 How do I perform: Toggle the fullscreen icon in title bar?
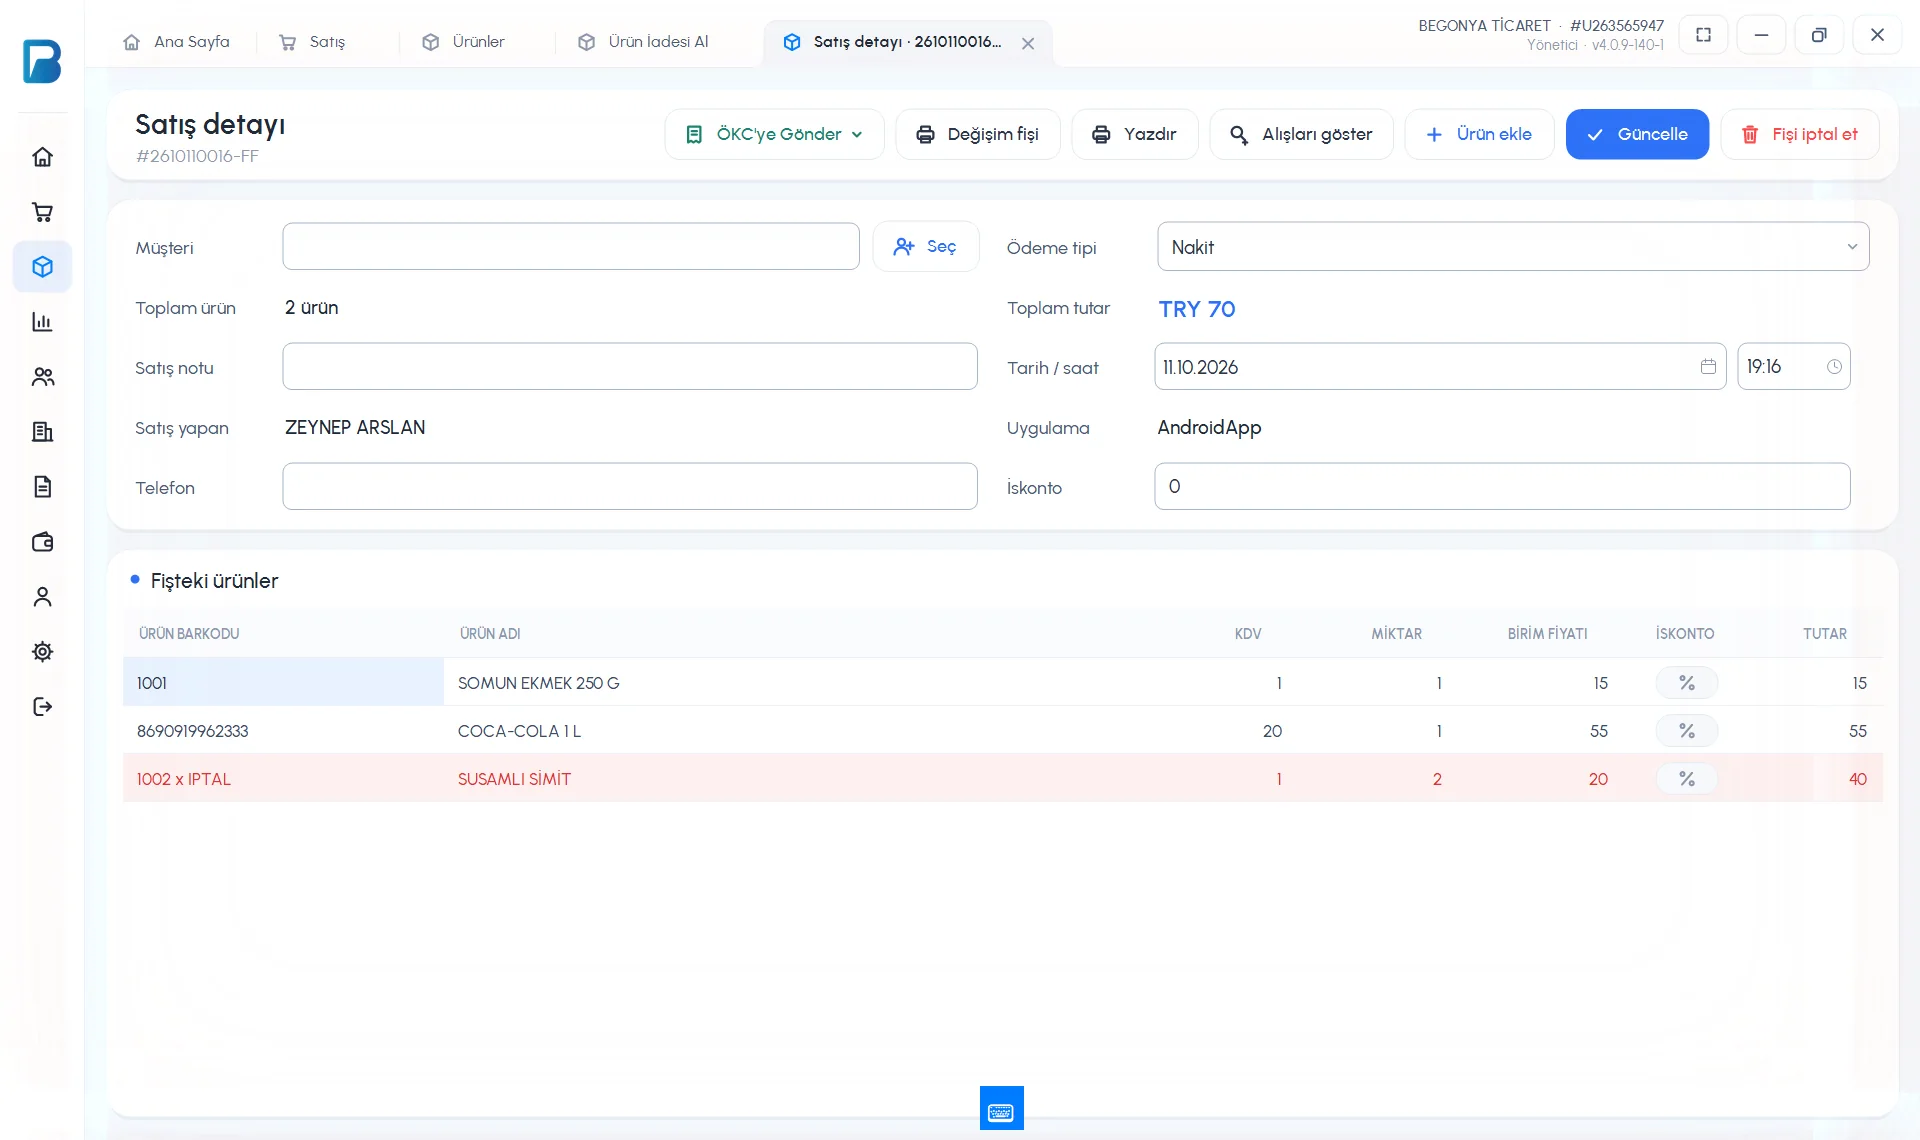point(1703,35)
